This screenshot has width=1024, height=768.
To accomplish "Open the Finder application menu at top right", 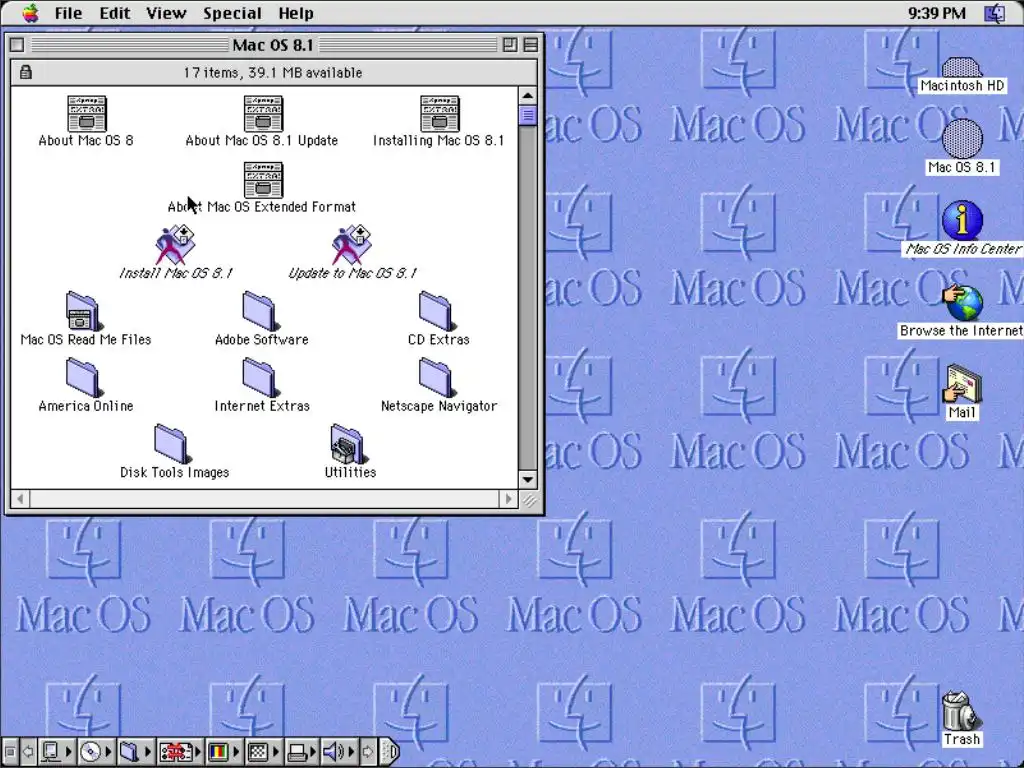I will [995, 13].
